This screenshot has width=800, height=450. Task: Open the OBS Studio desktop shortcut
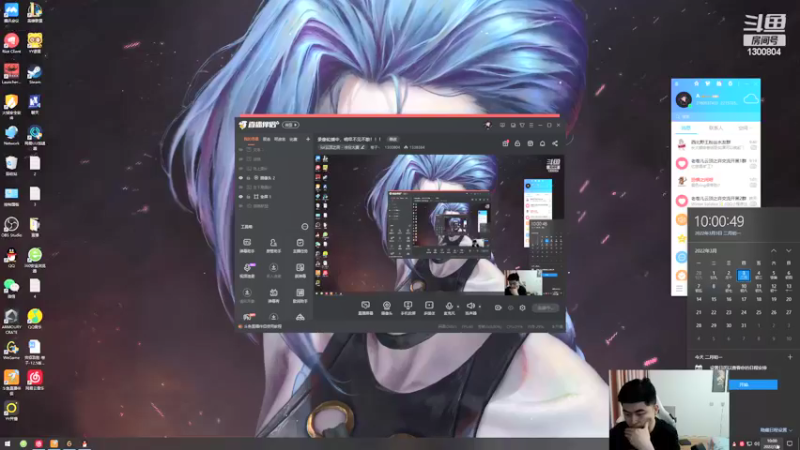click(x=11, y=227)
